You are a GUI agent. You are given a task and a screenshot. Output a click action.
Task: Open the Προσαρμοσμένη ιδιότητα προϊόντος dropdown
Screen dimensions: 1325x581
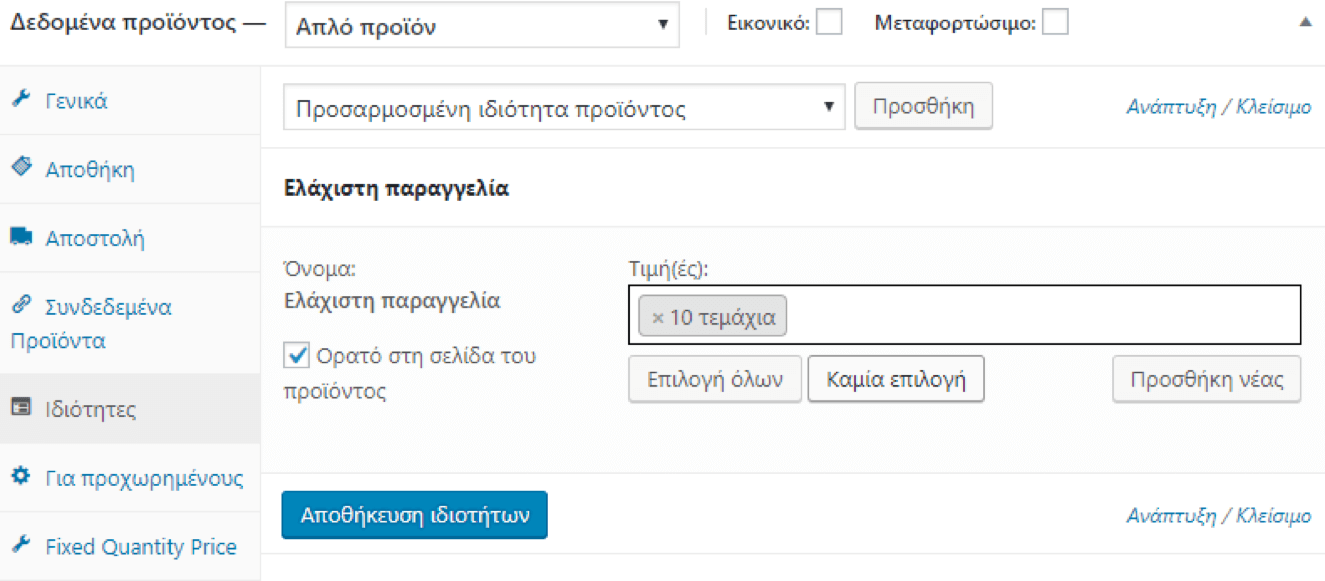click(563, 108)
